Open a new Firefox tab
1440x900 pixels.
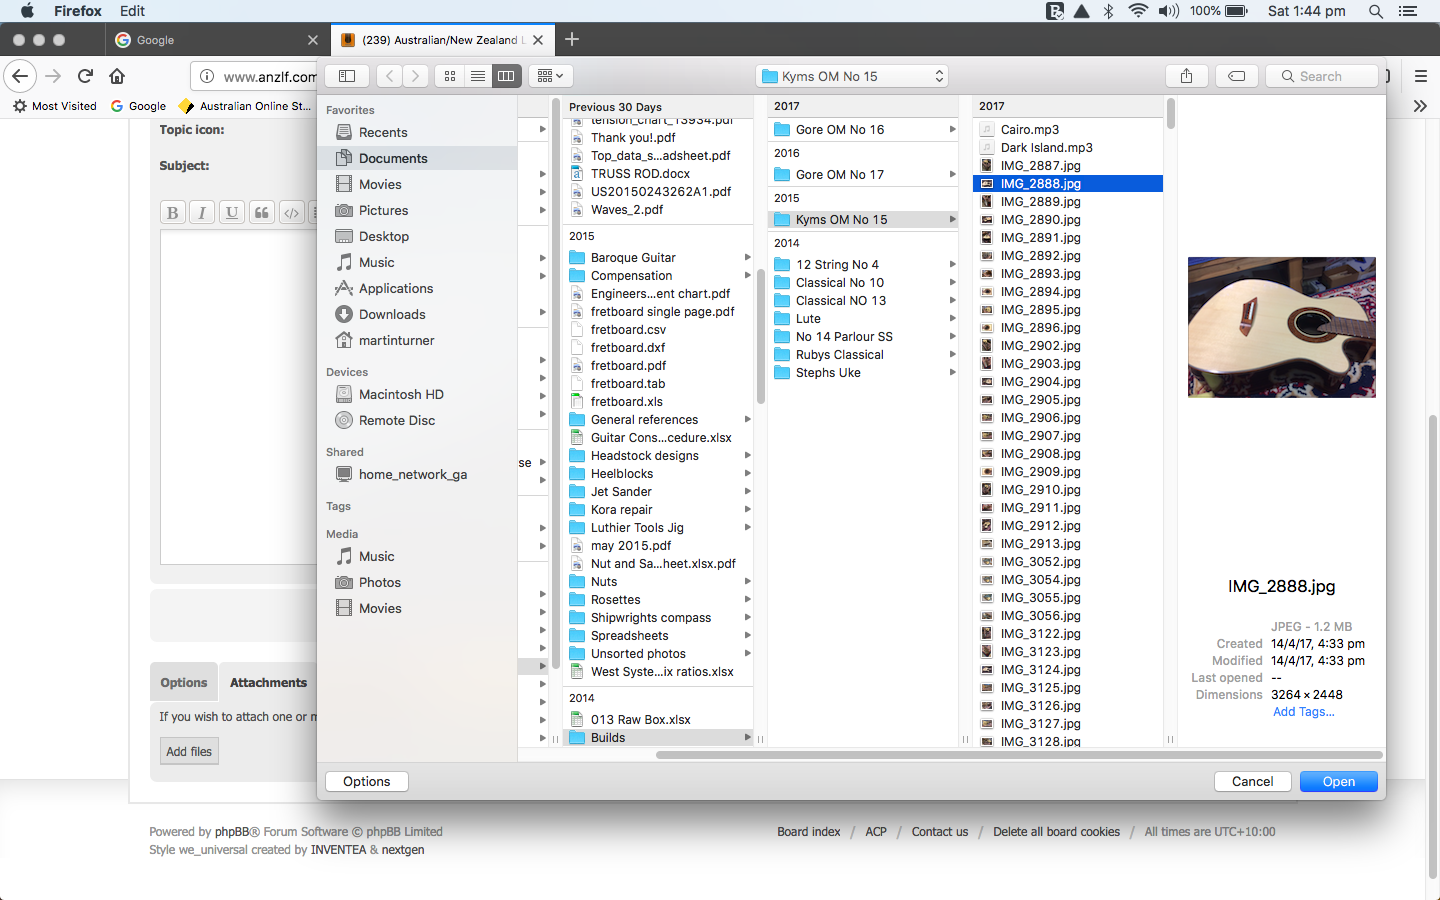572,39
